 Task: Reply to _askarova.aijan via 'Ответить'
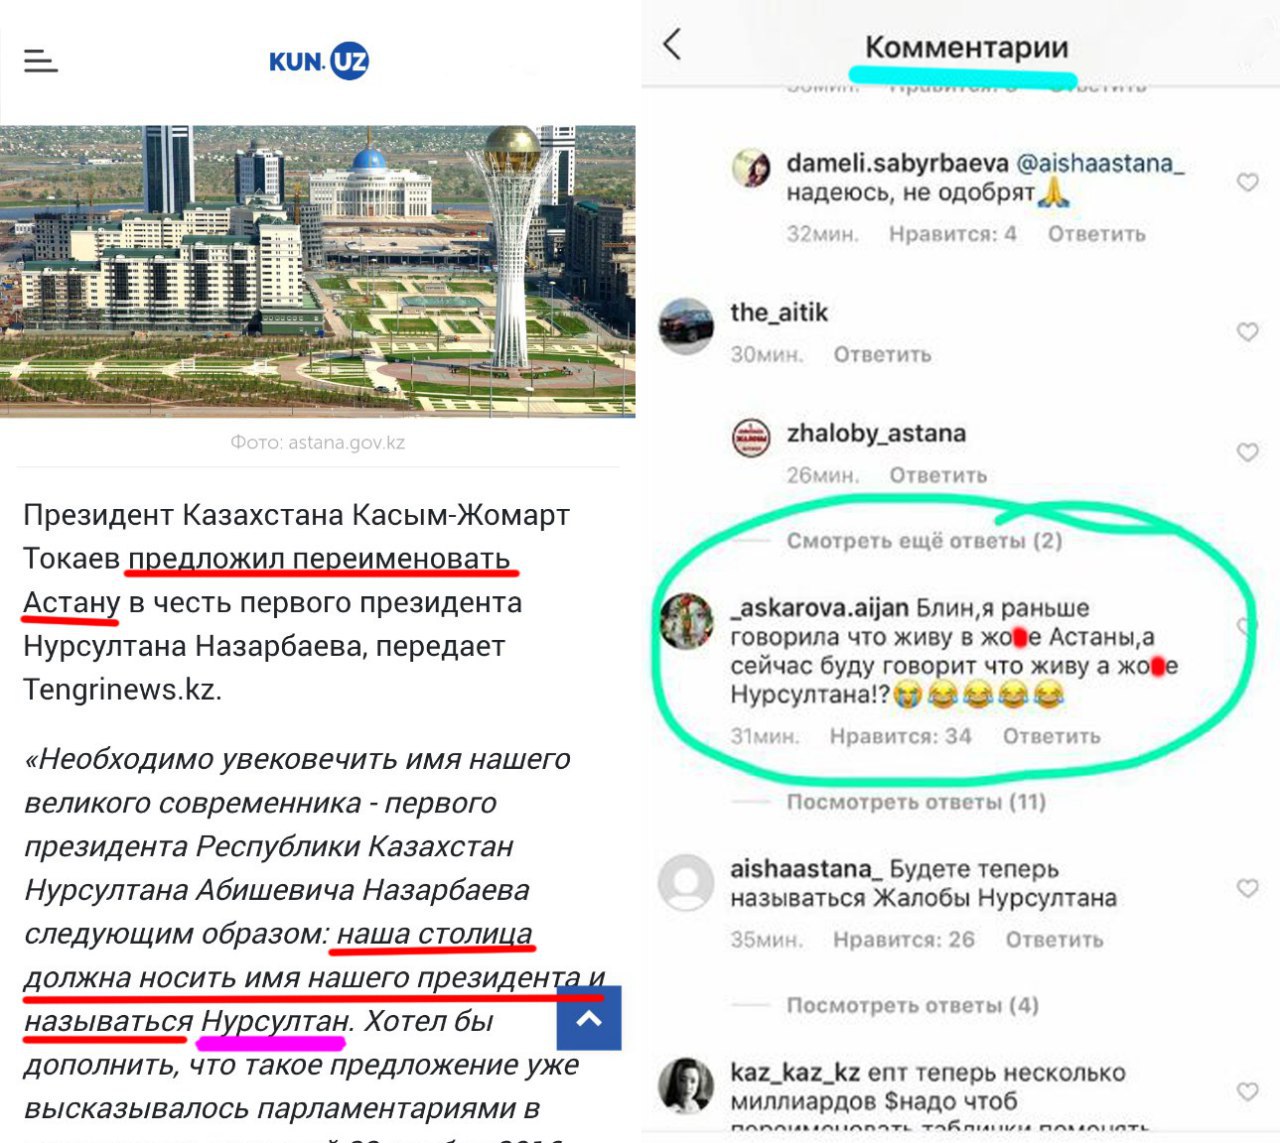point(1052,736)
